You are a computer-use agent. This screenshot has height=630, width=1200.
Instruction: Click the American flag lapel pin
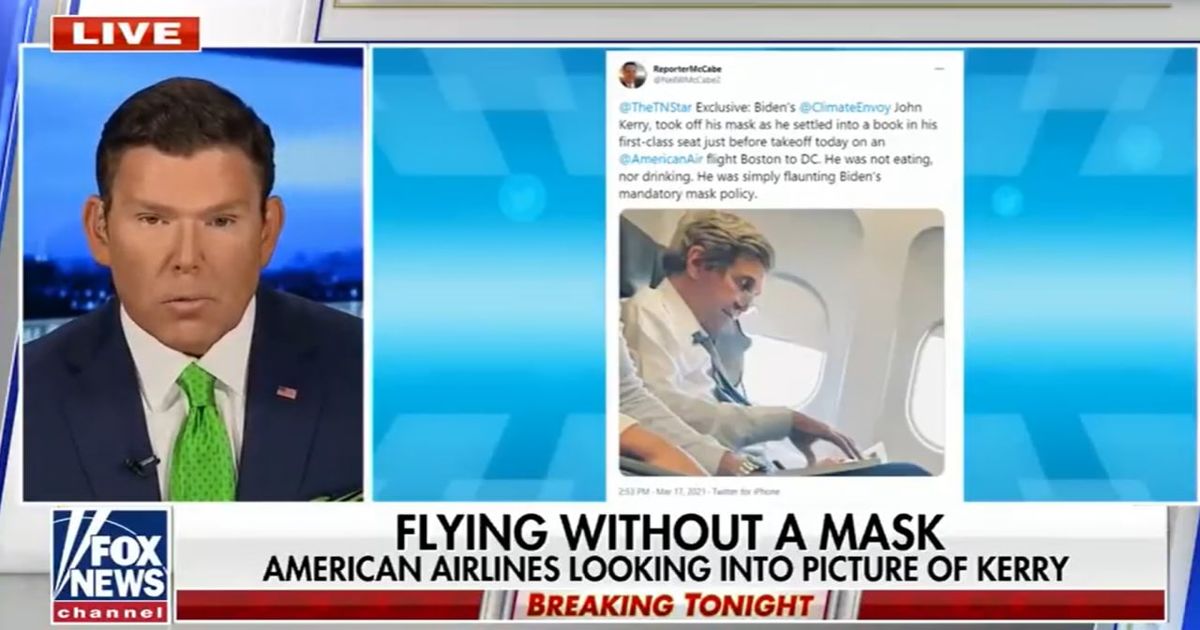pos(286,392)
